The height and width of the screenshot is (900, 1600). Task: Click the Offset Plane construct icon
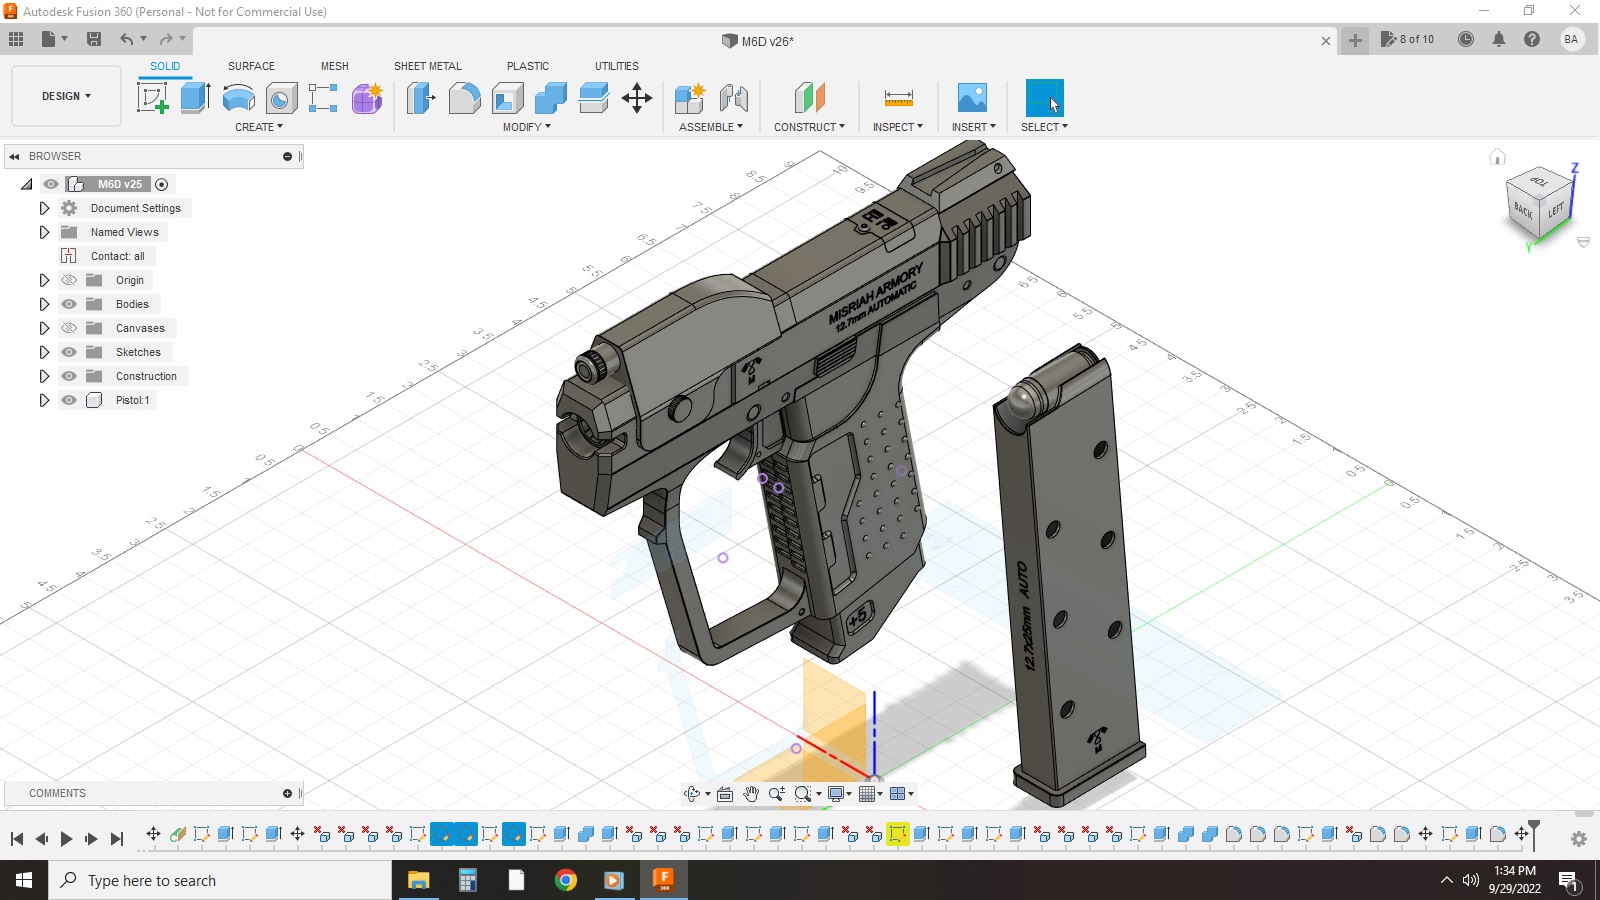[809, 98]
